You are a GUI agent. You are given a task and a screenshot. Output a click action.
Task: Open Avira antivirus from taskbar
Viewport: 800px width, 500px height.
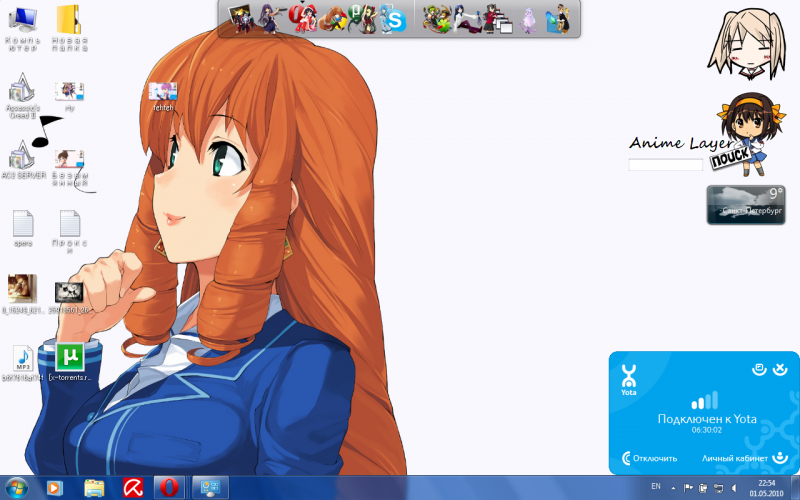133,488
